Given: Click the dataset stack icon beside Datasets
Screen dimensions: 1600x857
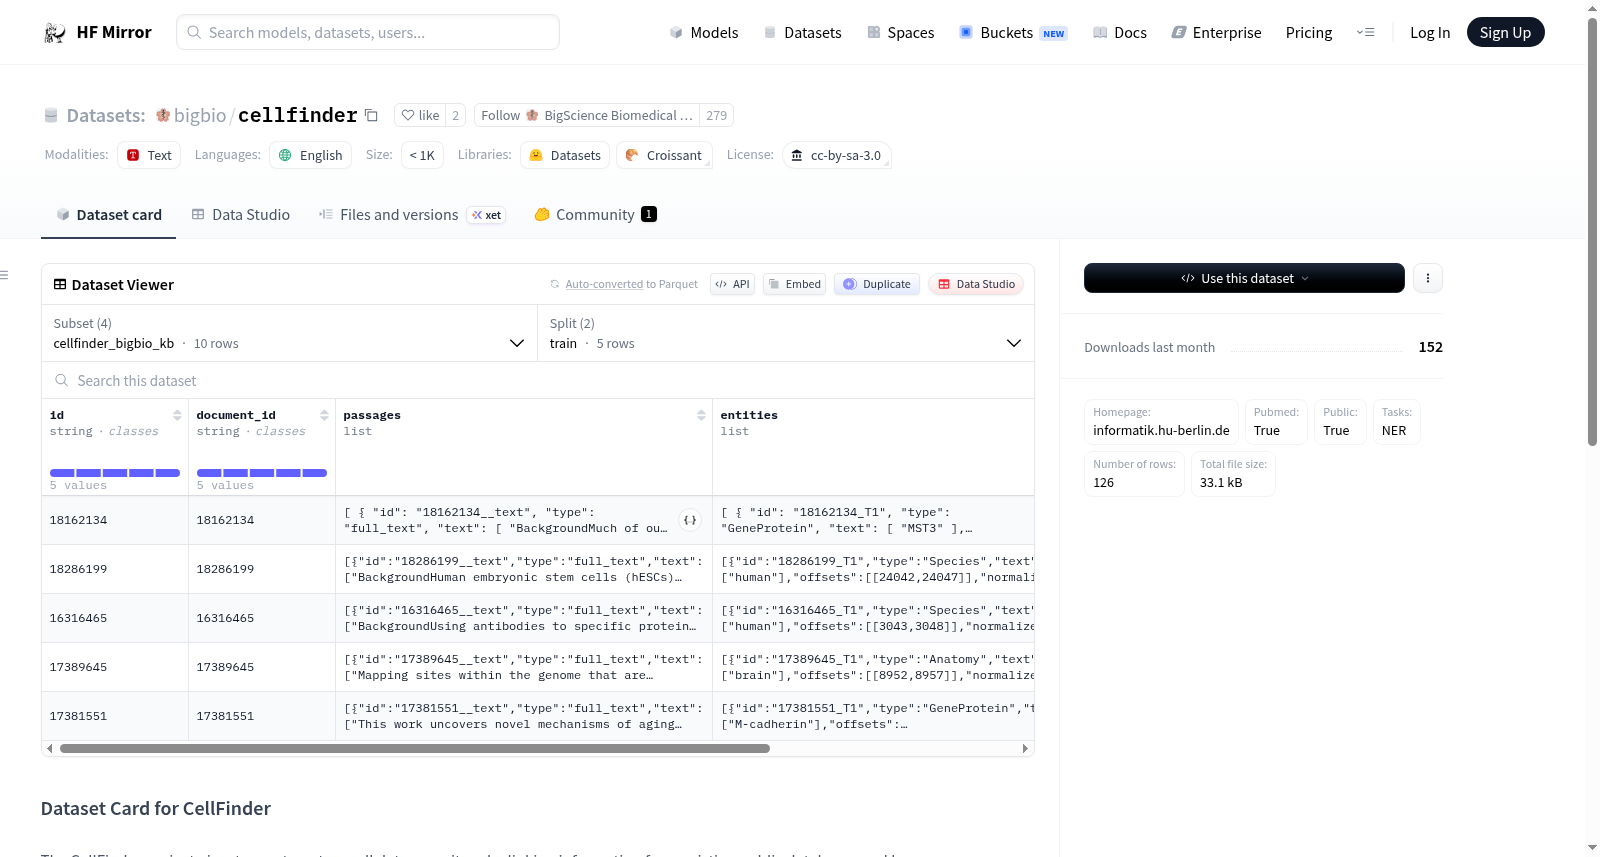Looking at the screenshot, I should (51, 115).
